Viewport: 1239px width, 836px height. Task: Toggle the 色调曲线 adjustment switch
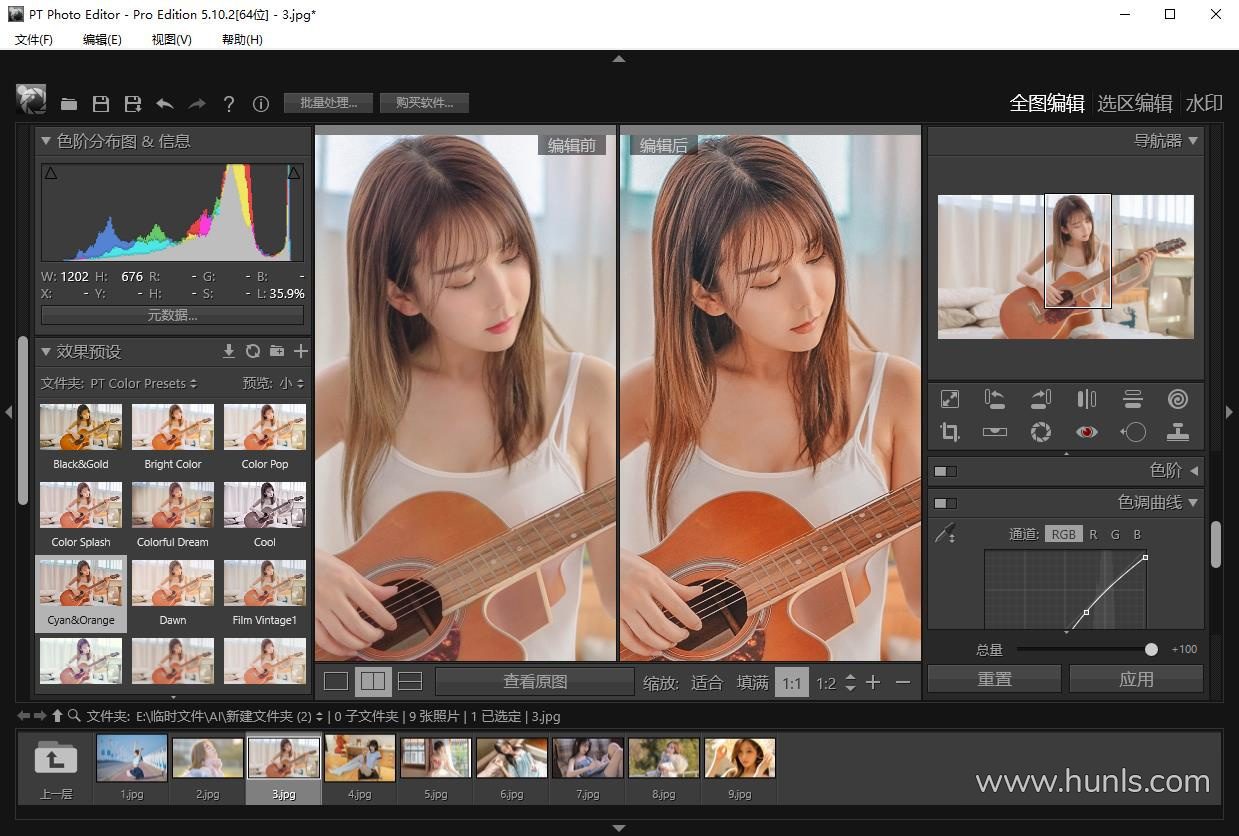coord(944,503)
